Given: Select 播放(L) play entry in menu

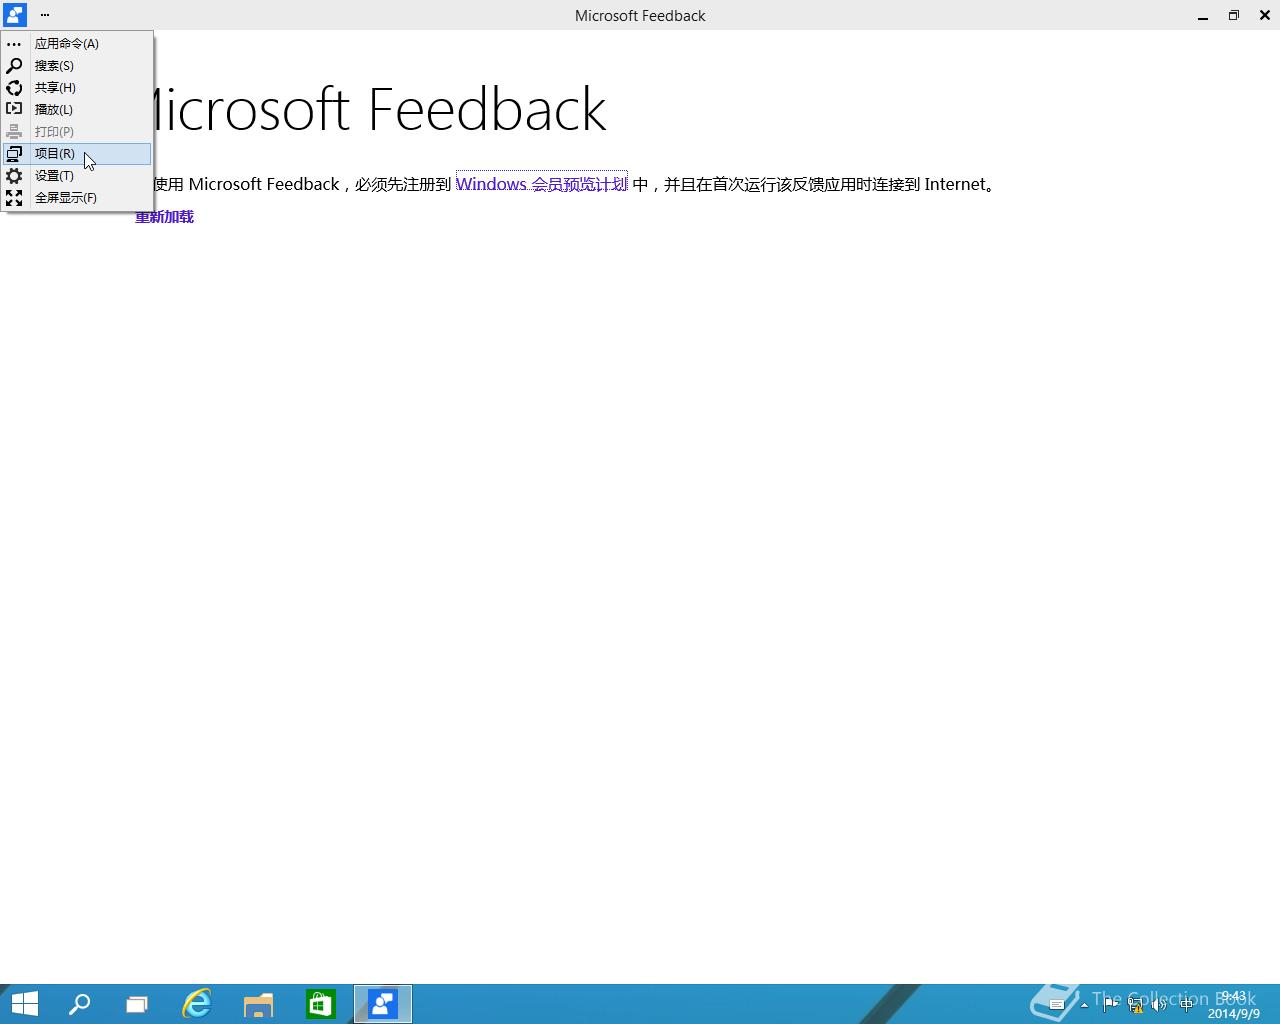Looking at the screenshot, I should click(x=77, y=110).
